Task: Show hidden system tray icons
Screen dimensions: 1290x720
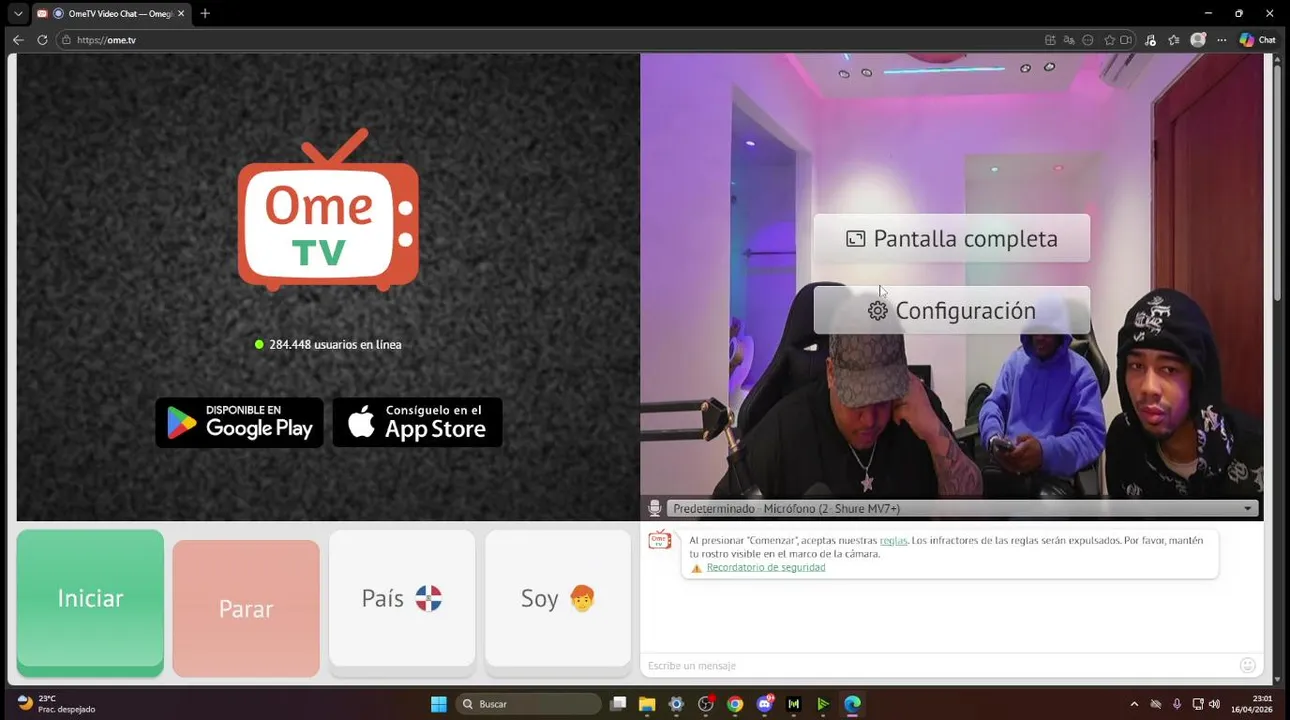Action: tap(1134, 704)
